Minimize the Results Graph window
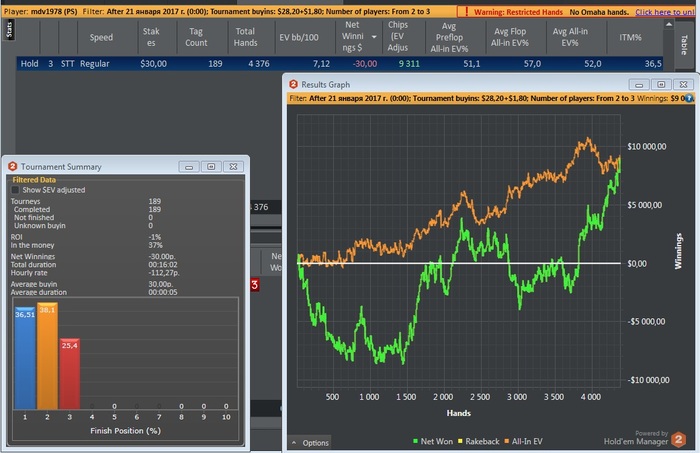 639,84
